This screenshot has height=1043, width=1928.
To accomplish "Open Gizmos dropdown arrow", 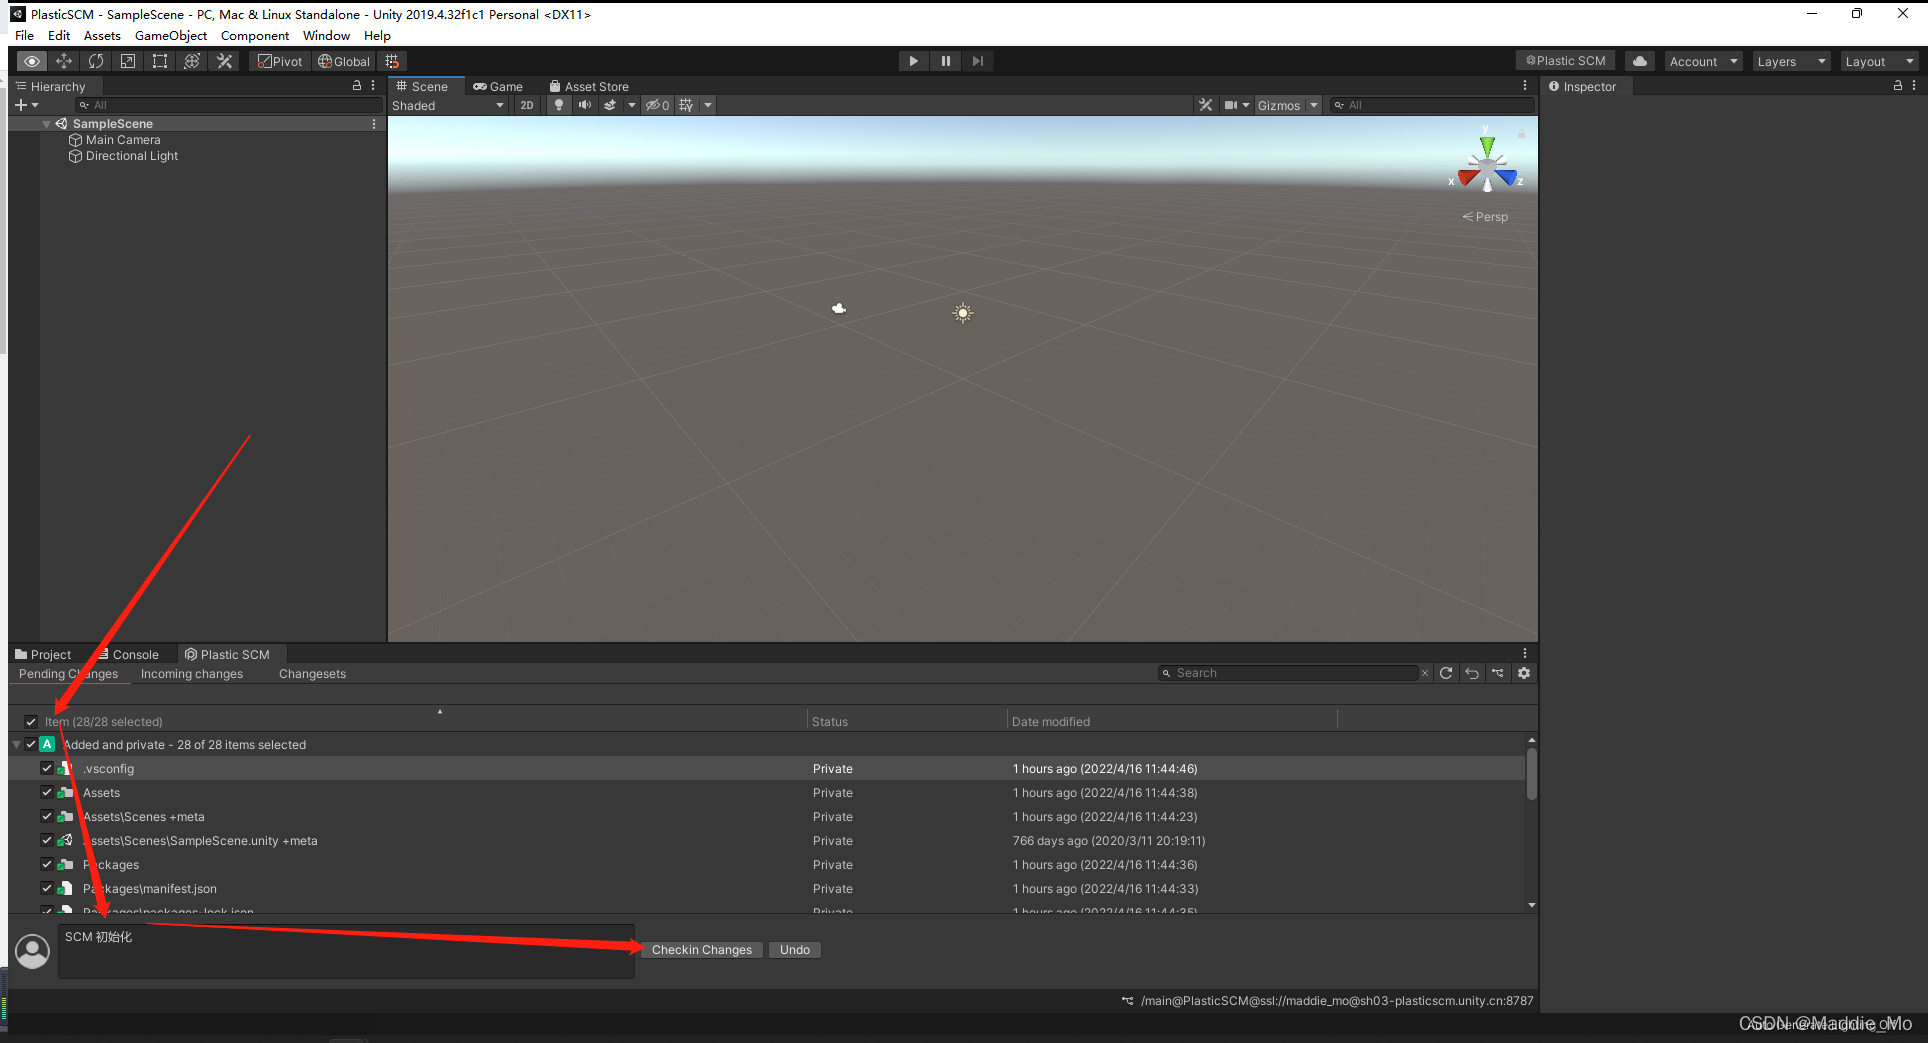I will pos(1314,105).
